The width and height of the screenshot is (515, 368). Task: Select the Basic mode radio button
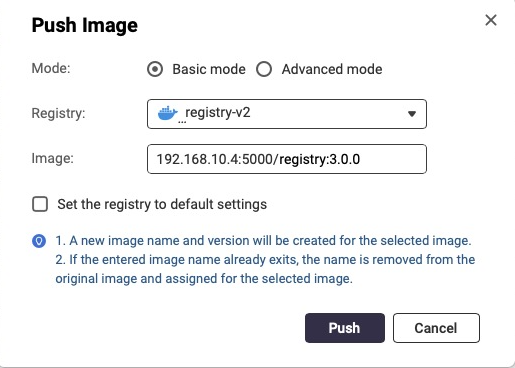click(x=155, y=69)
